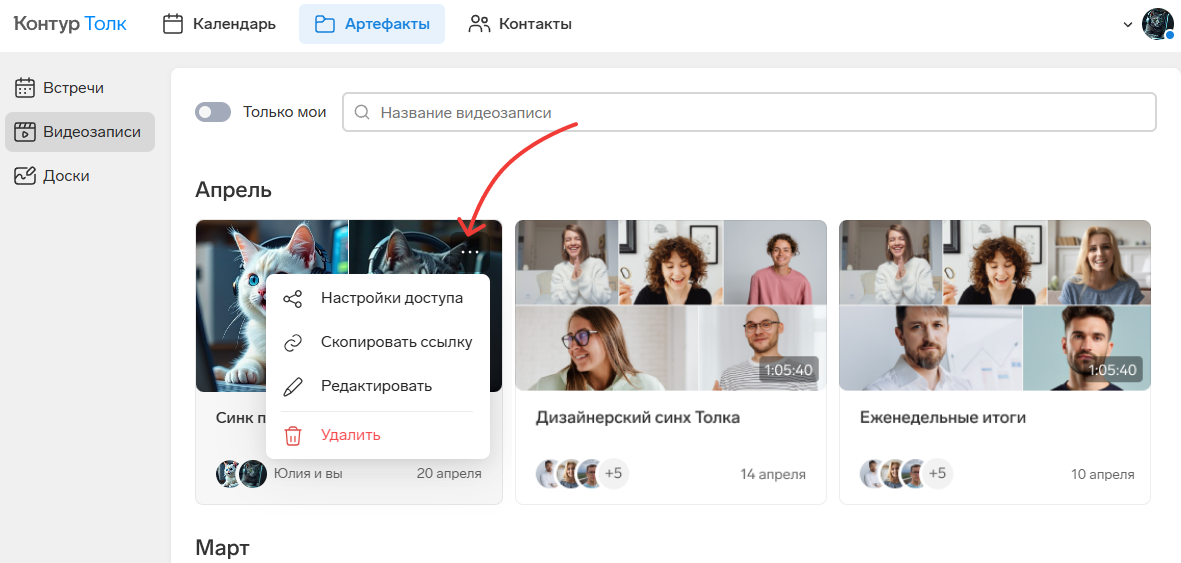Toggle the Только мои switch

(x=213, y=112)
